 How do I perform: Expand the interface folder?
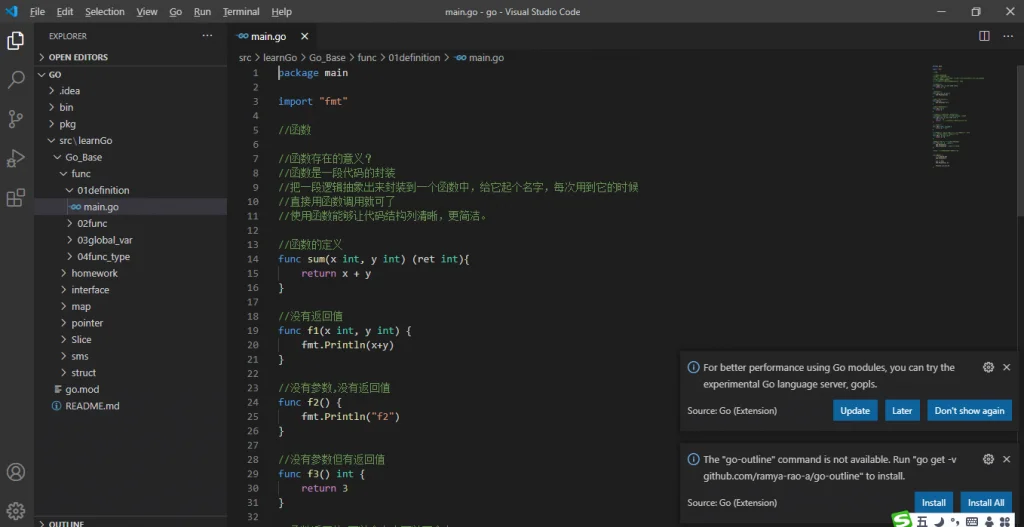click(x=131, y=289)
